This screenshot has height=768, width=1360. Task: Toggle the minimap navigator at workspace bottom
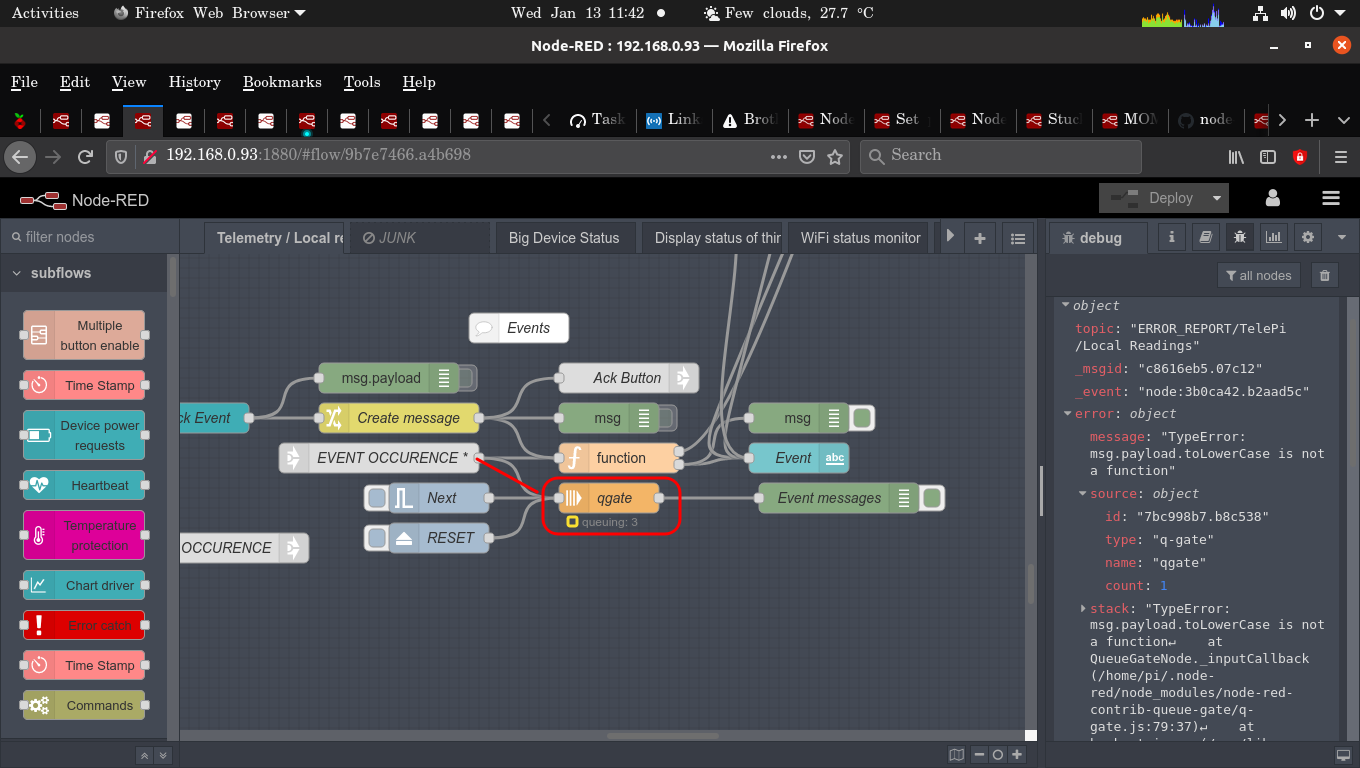955,754
